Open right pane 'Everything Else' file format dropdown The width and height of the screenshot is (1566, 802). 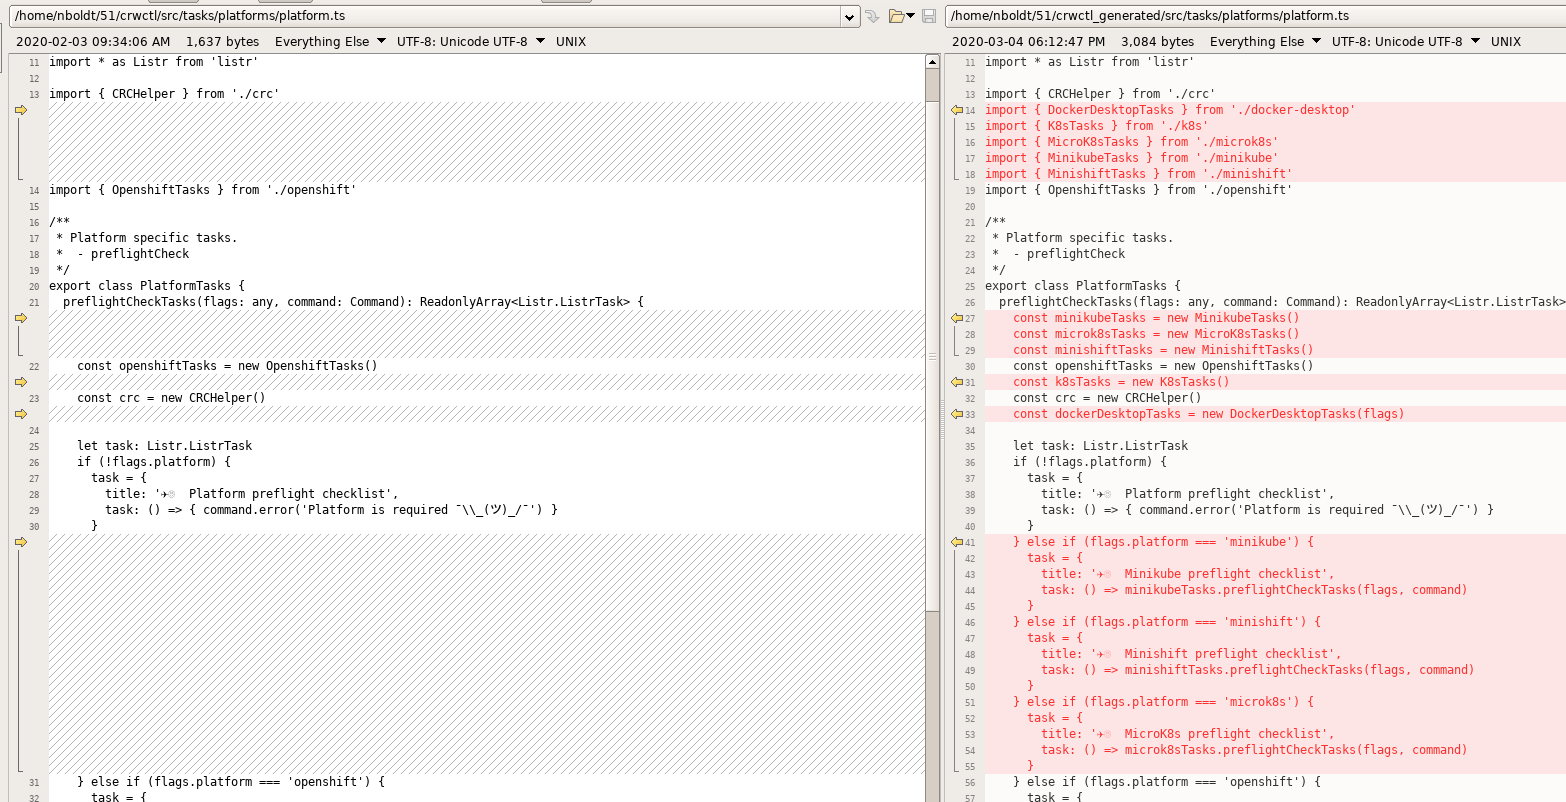pos(1265,42)
